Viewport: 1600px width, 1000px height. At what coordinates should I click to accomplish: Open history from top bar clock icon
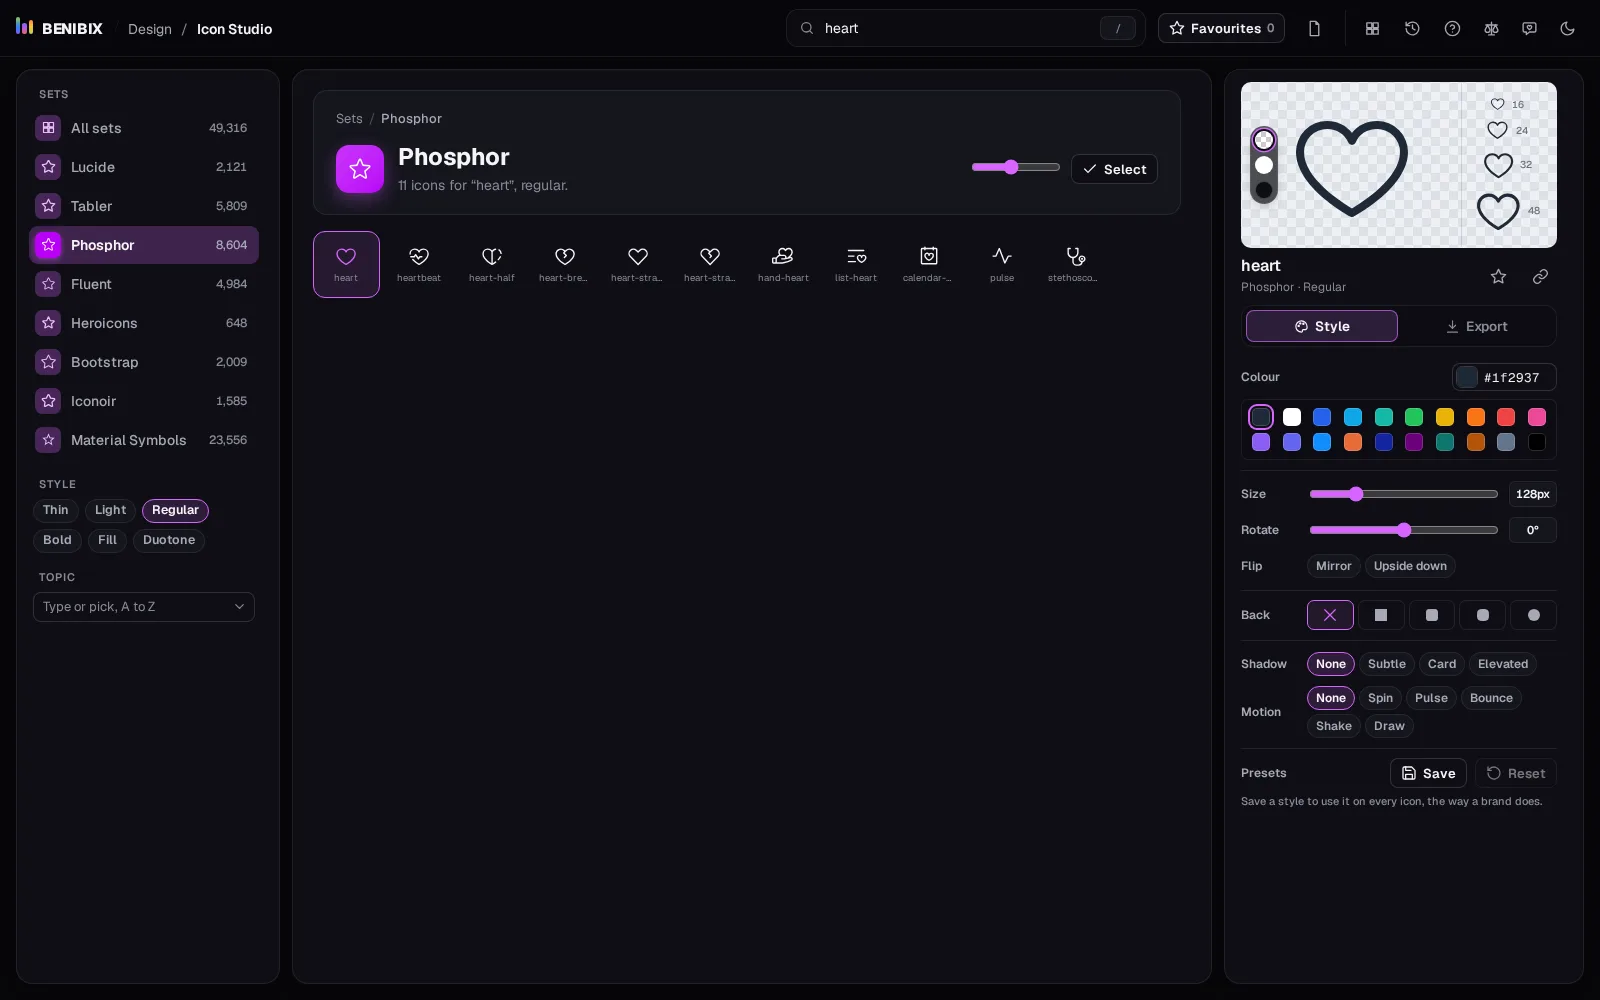[x=1412, y=28]
